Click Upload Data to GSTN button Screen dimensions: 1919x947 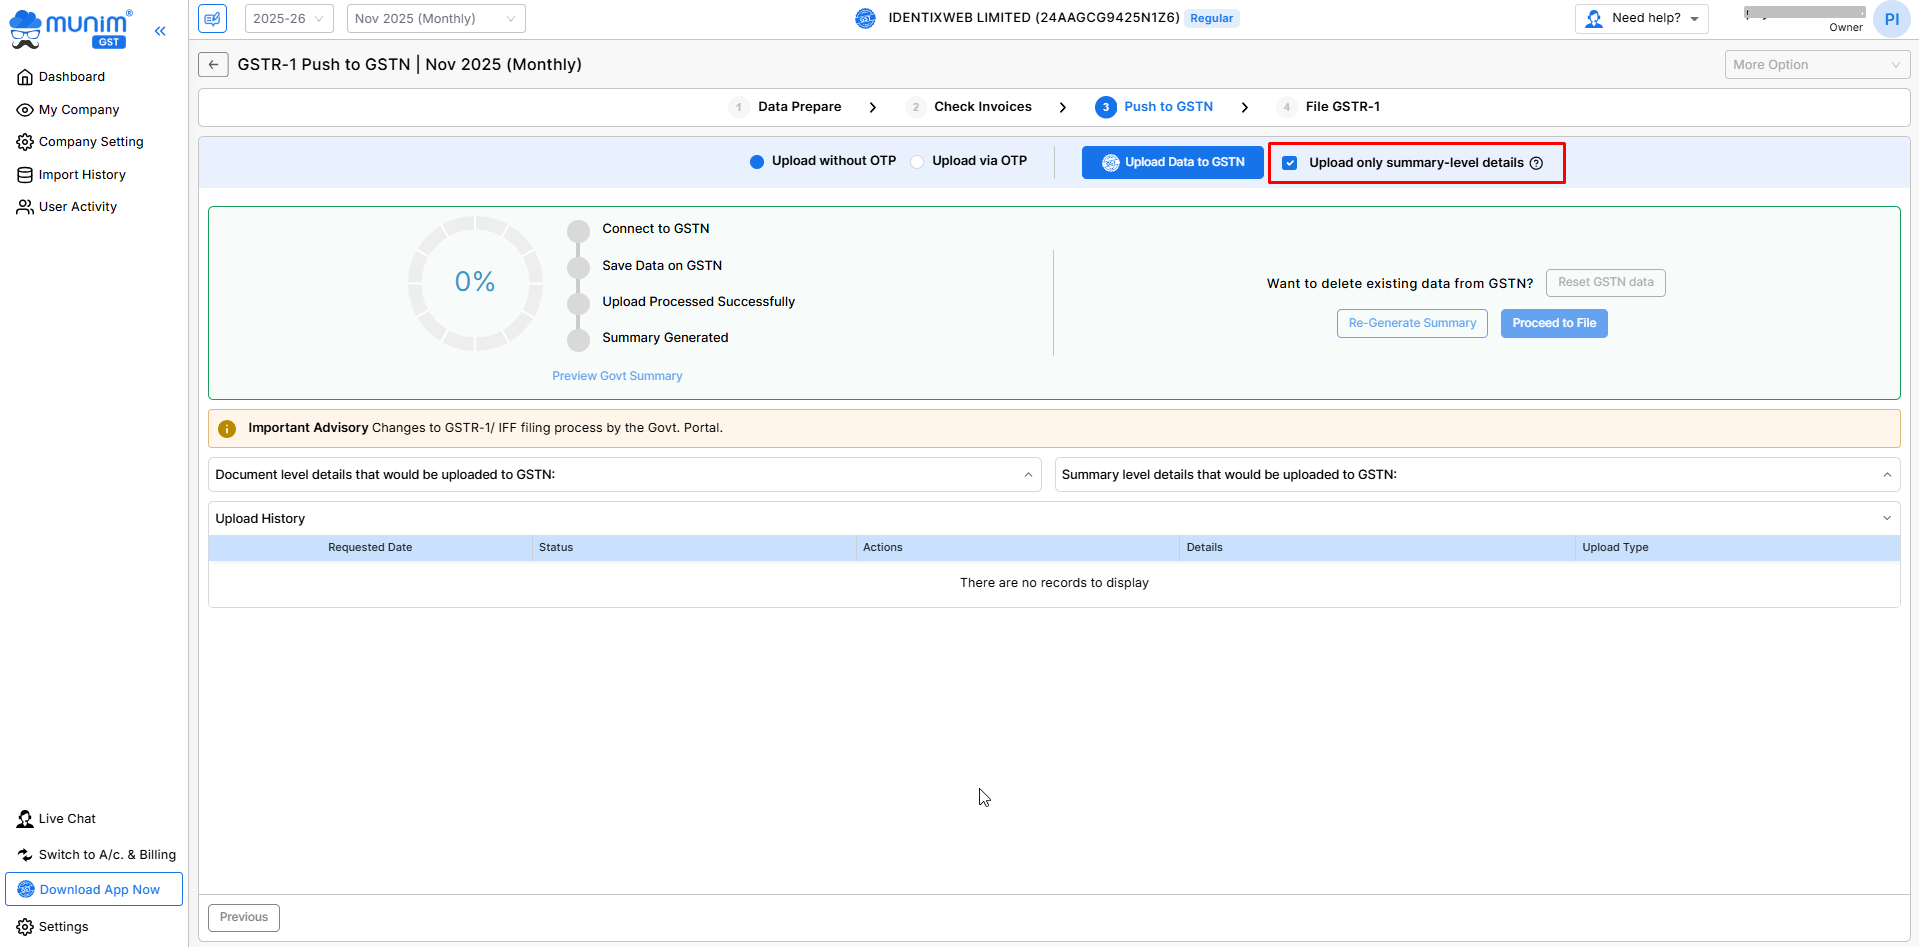coord(1172,162)
